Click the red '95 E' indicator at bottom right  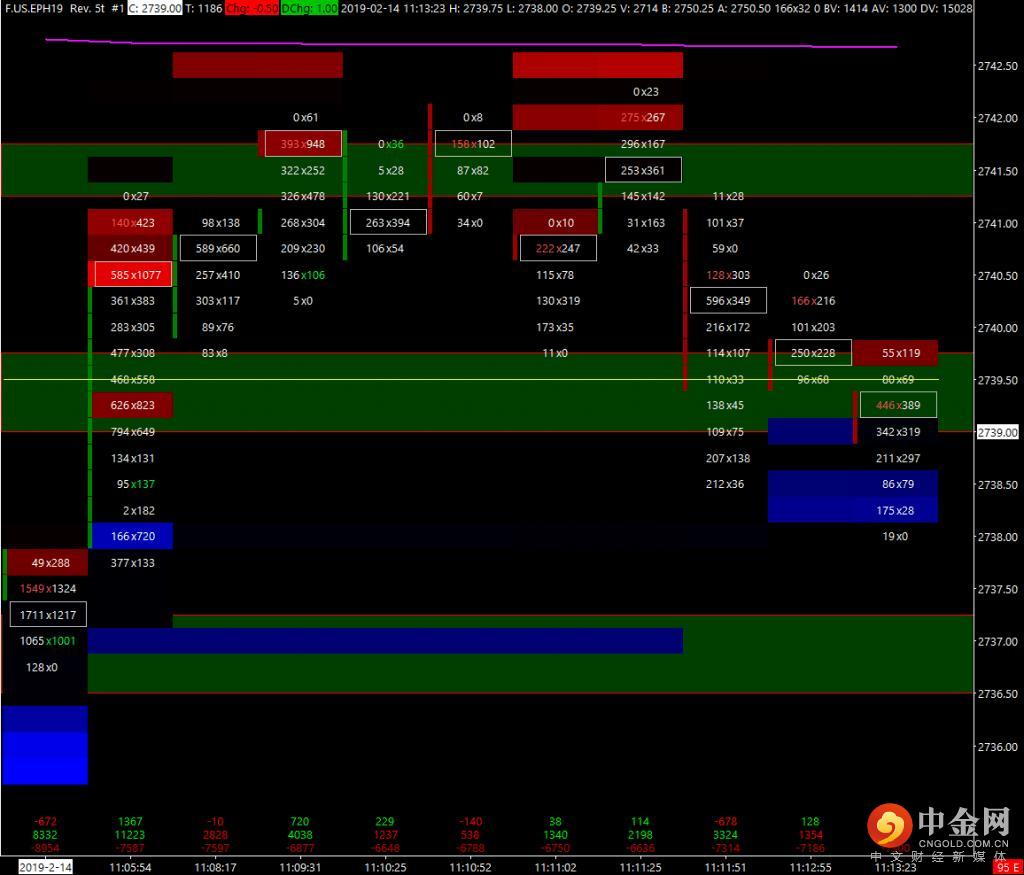click(1007, 868)
